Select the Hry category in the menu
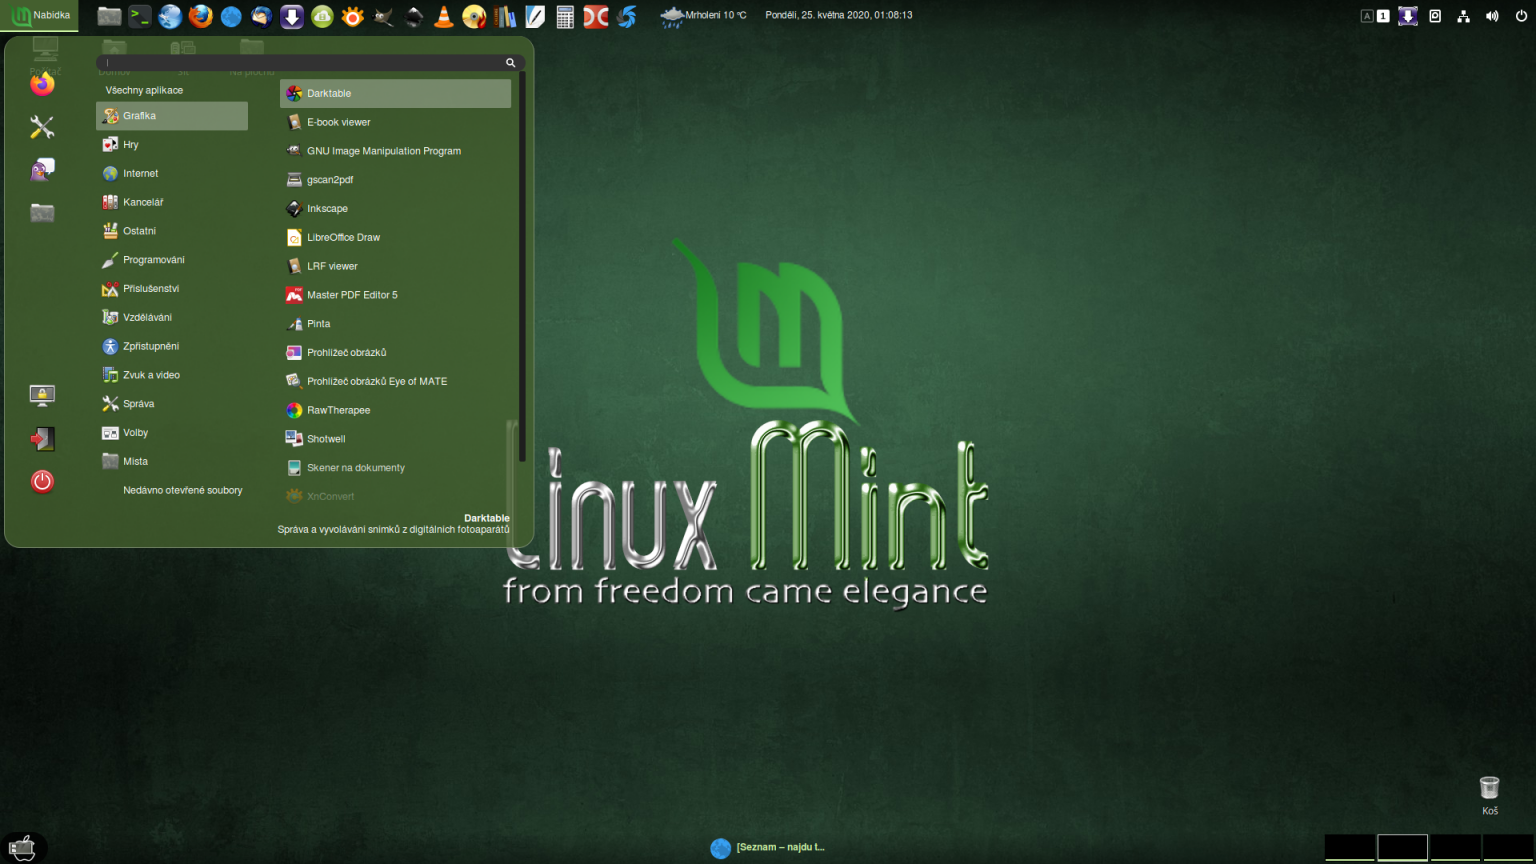This screenshot has width=1536, height=864. [x=130, y=144]
